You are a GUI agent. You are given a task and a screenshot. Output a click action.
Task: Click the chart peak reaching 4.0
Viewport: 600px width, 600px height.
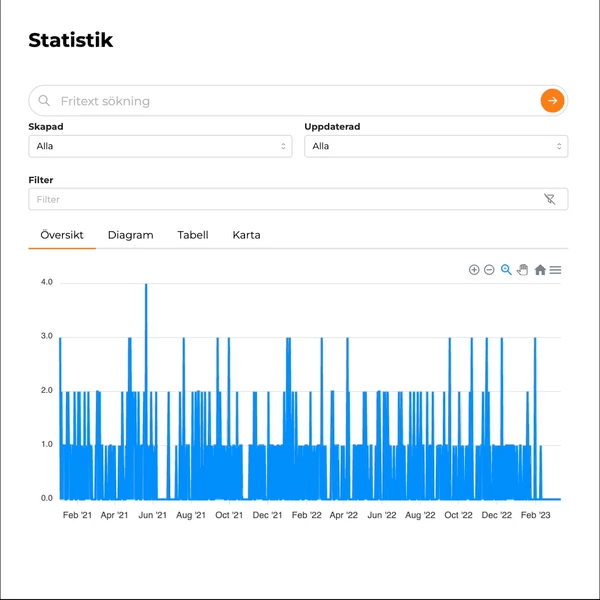(146, 285)
